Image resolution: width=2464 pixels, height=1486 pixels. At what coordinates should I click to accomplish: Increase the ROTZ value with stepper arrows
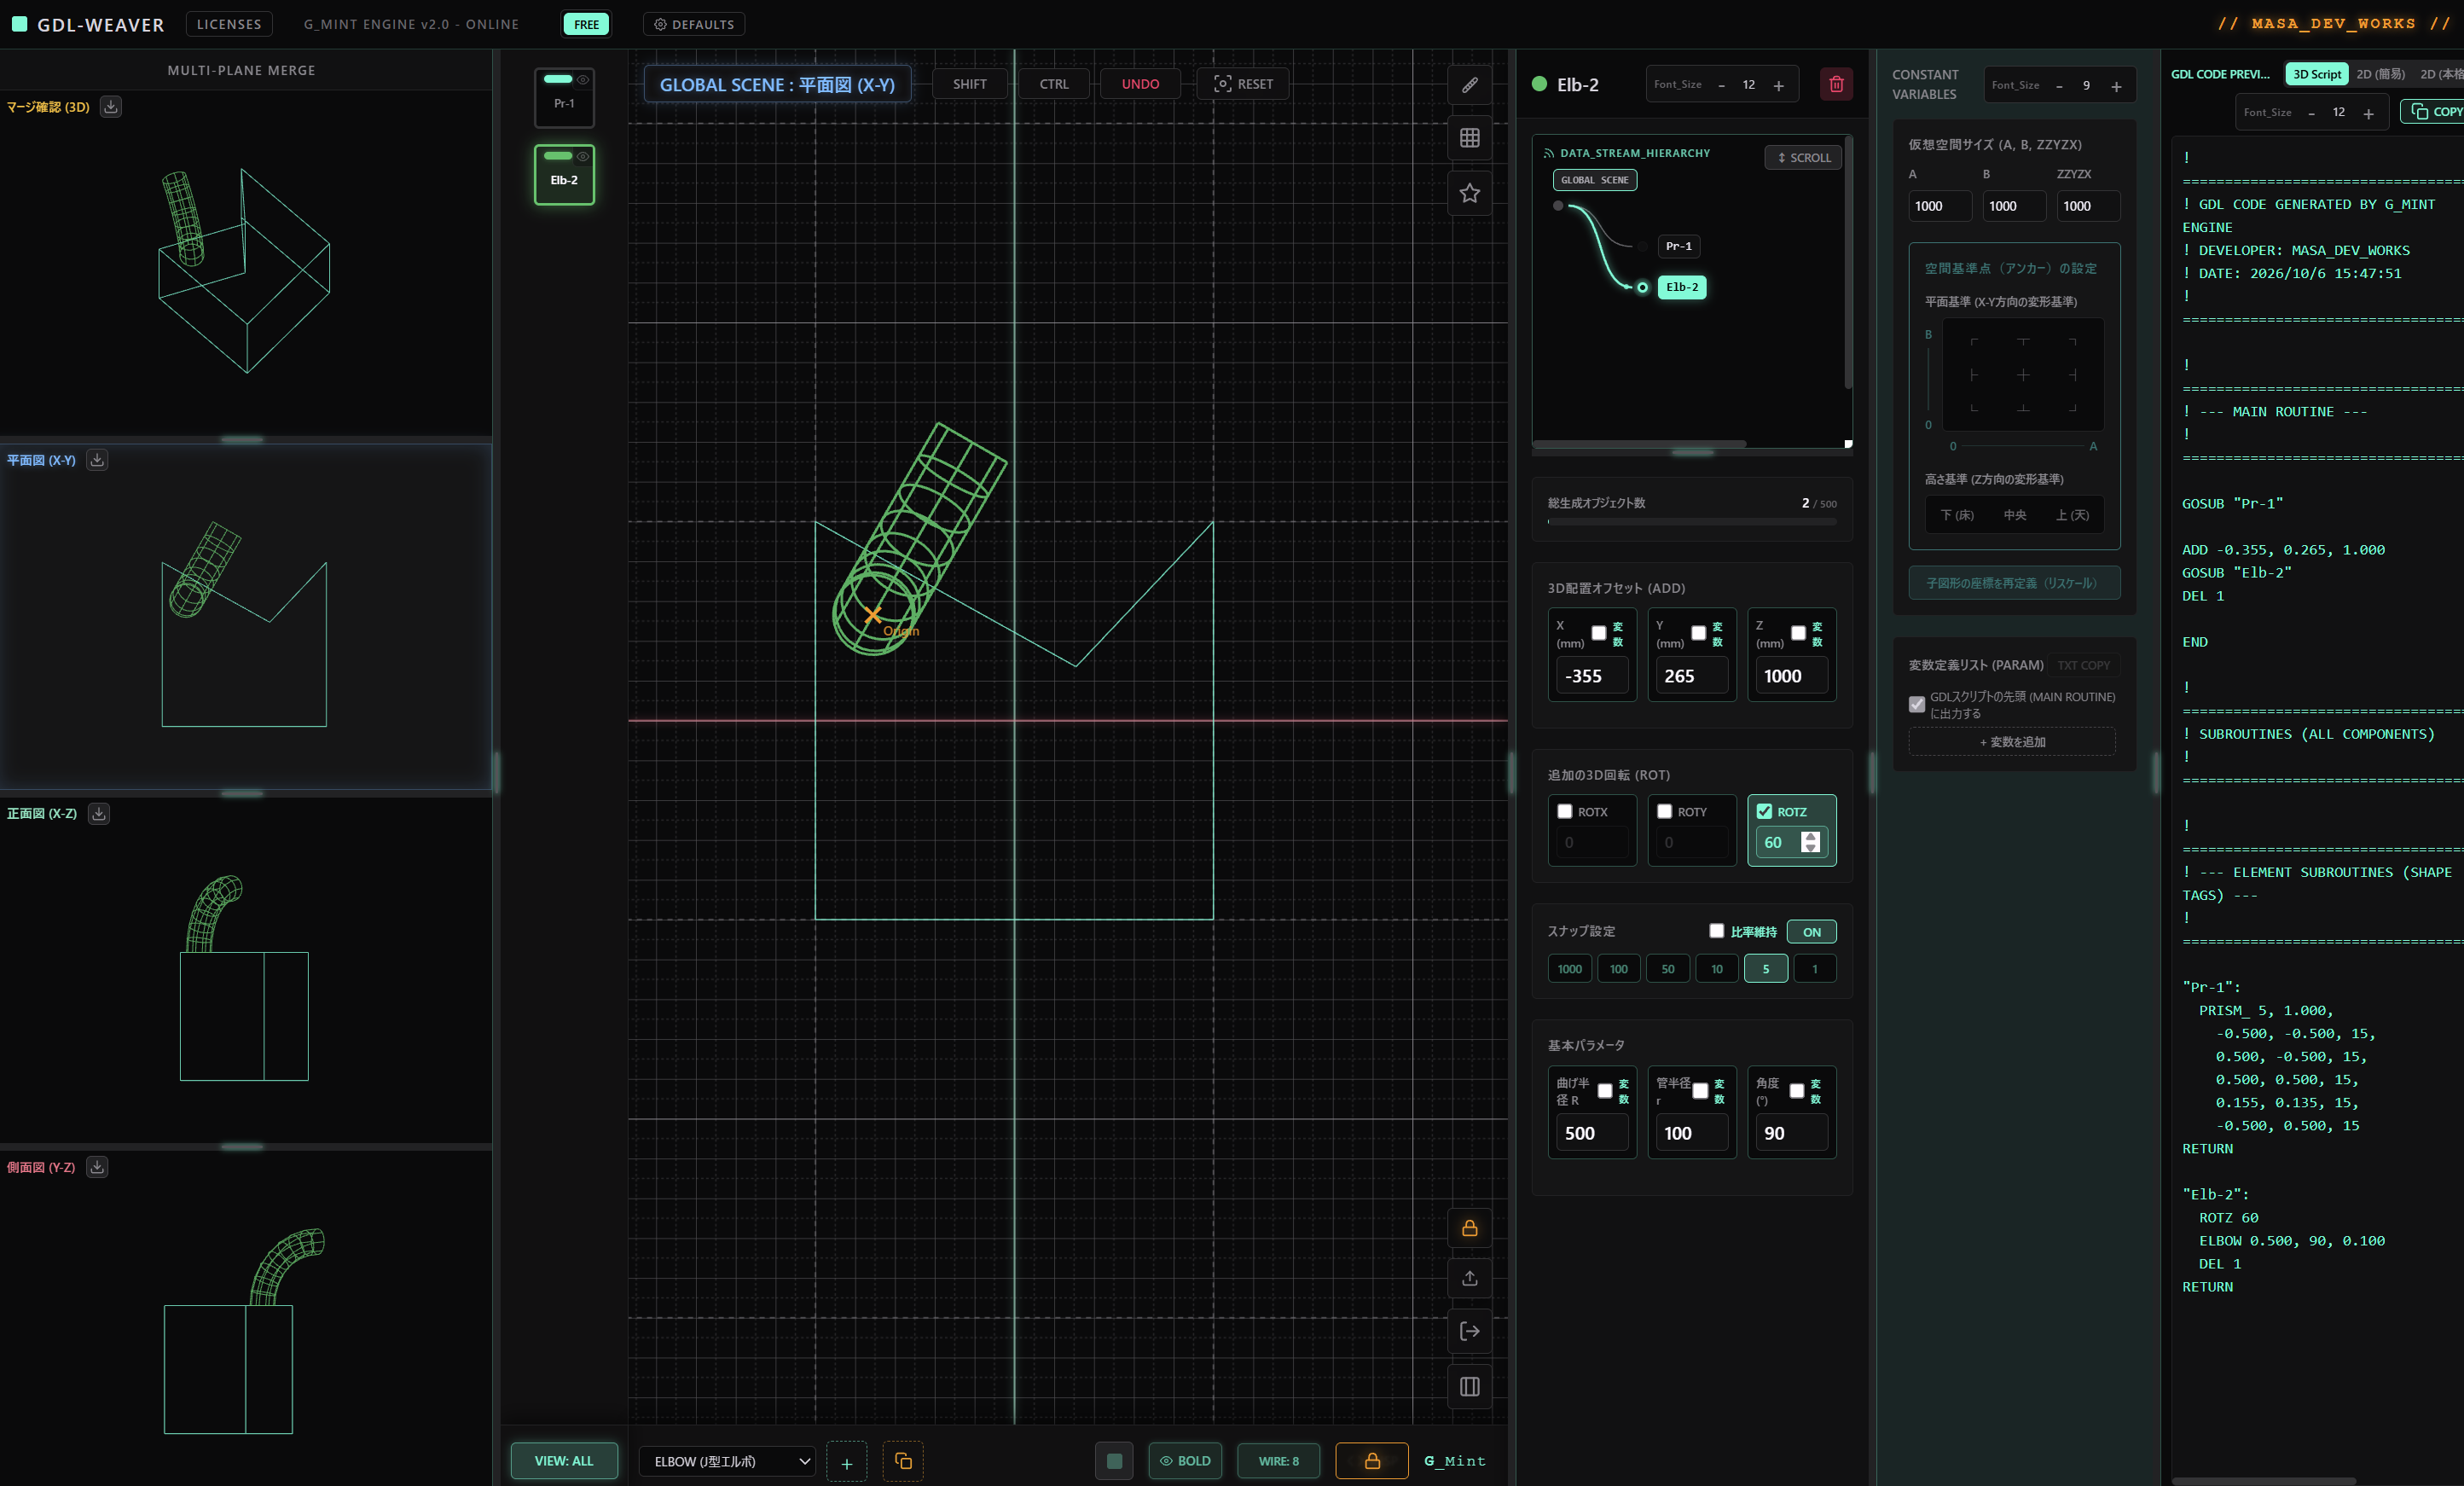[1810, 836]
